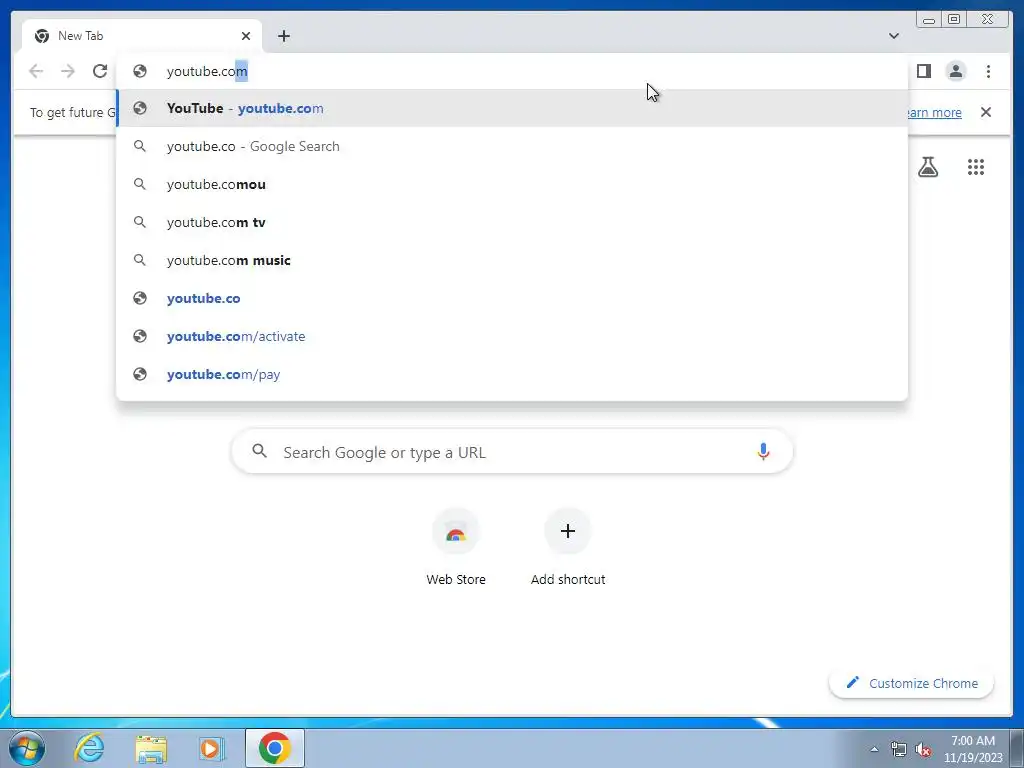
Task: Select the youtube.com music suggestion
Action: click(512, 260)
